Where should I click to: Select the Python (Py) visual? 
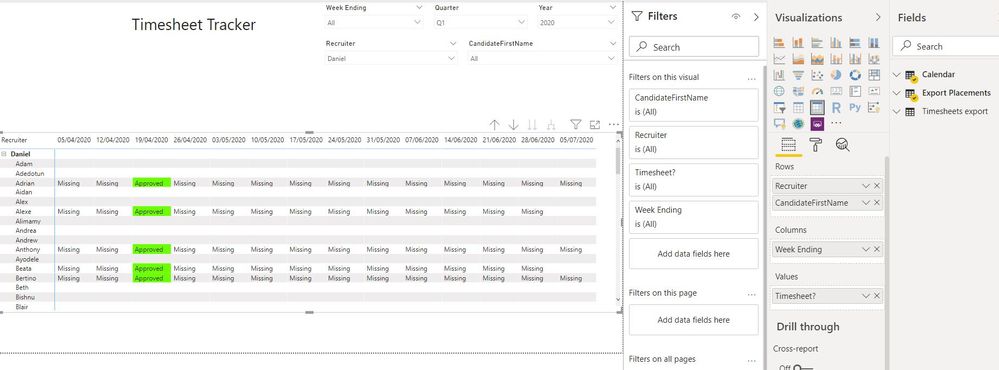[855, 107]
